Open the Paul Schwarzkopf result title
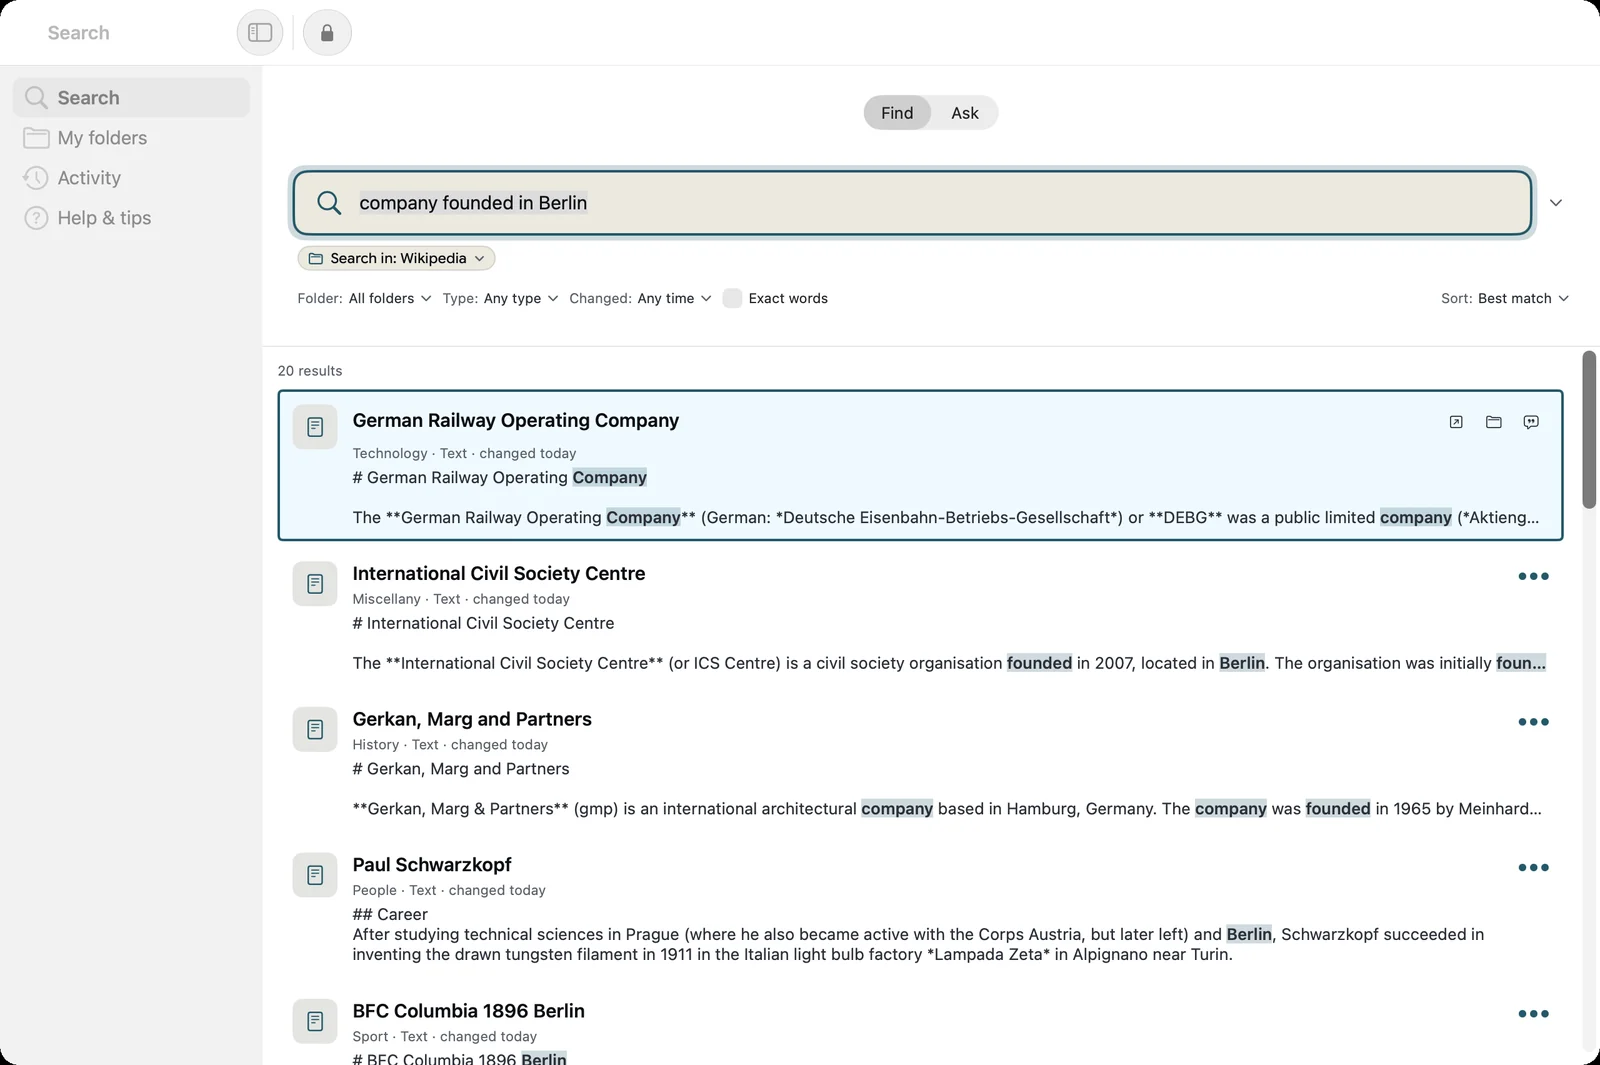 coord(432,865)
